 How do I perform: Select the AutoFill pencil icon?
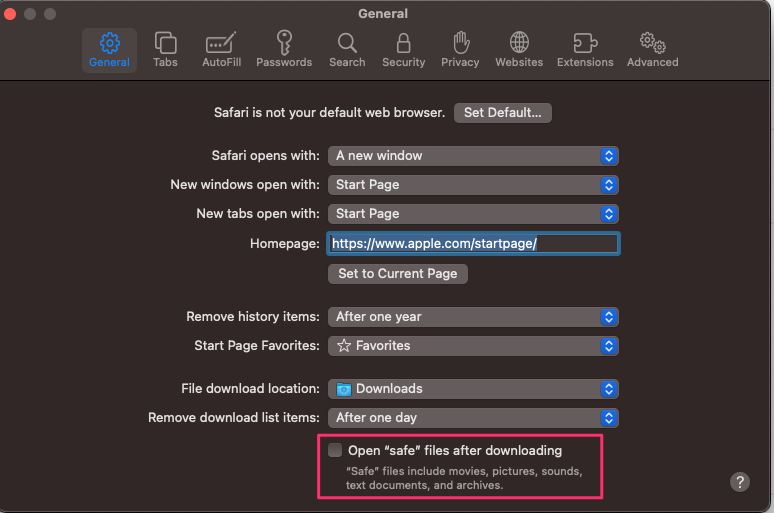point(219,44)
